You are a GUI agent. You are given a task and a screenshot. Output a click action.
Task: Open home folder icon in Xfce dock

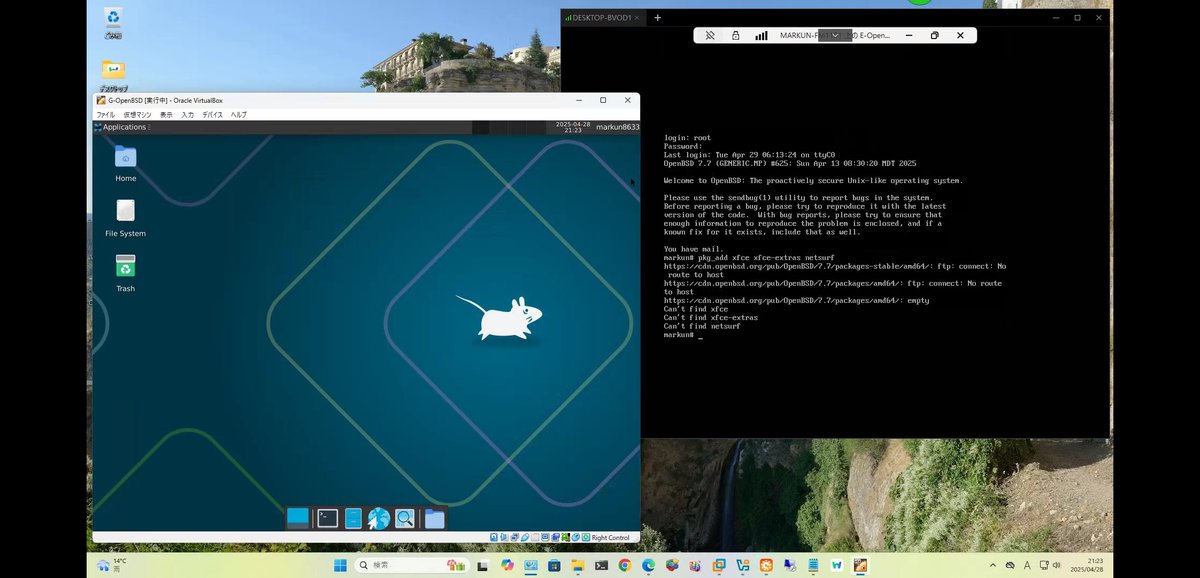click(x=434, y=518)
